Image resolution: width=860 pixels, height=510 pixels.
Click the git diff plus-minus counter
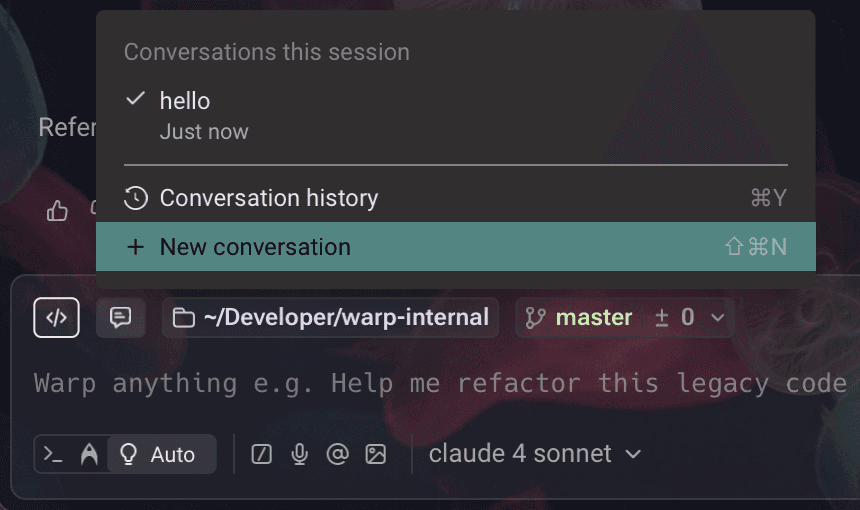(x=674, y=318)
